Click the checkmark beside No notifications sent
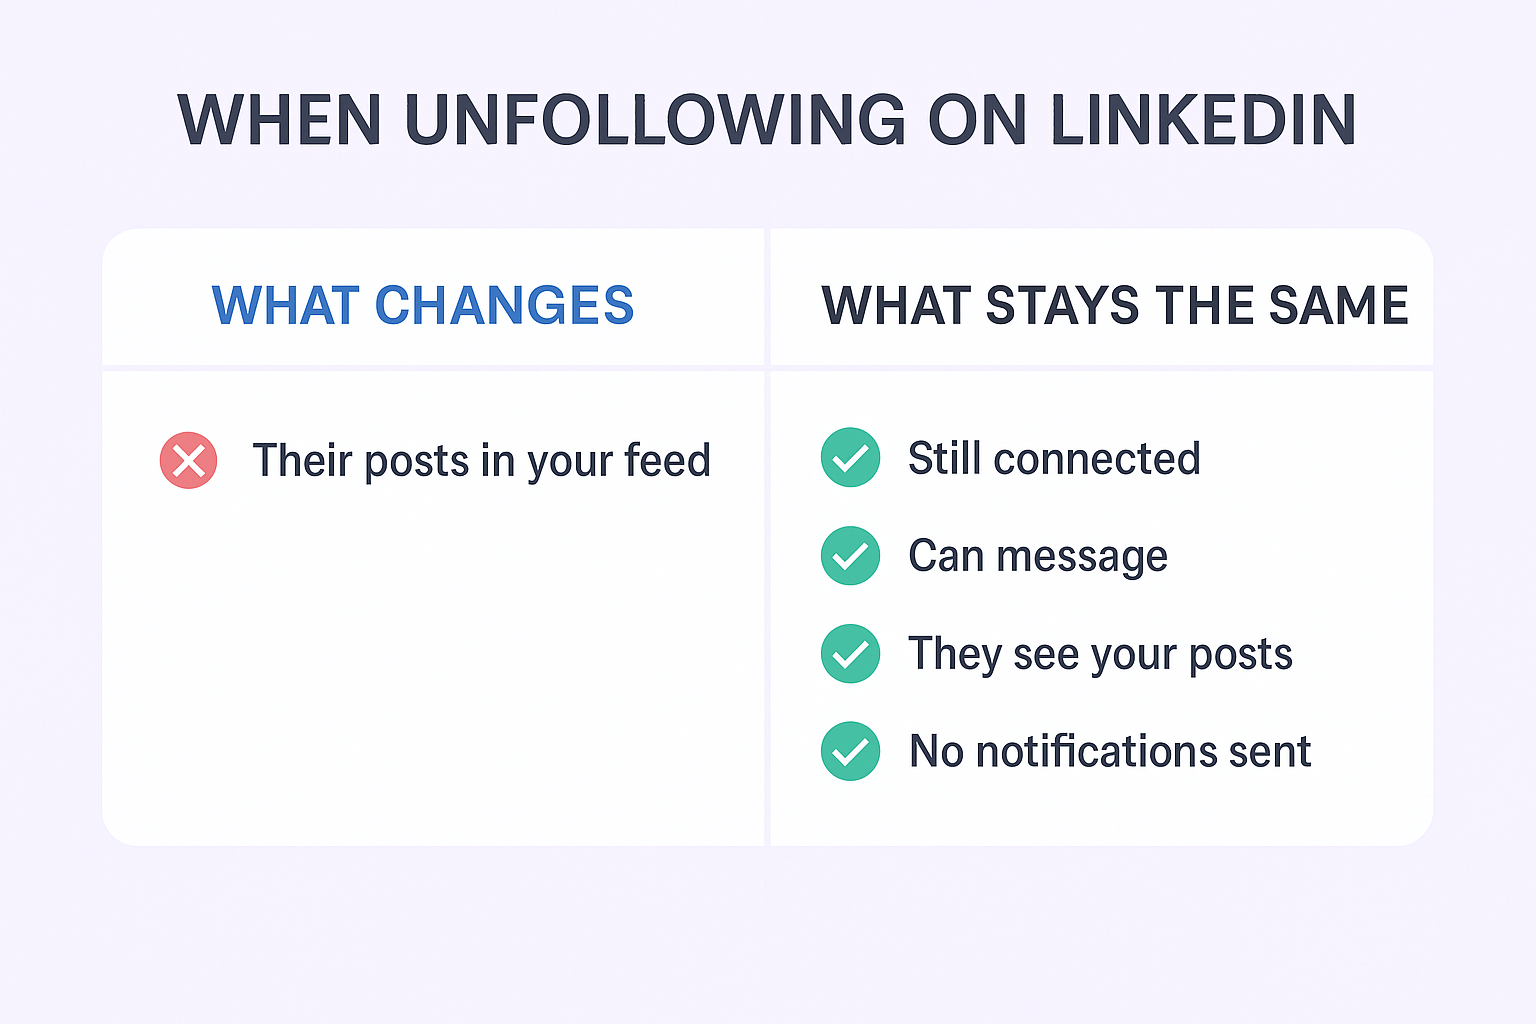This screenshot has height=1024, width=1536. [850, 751]
